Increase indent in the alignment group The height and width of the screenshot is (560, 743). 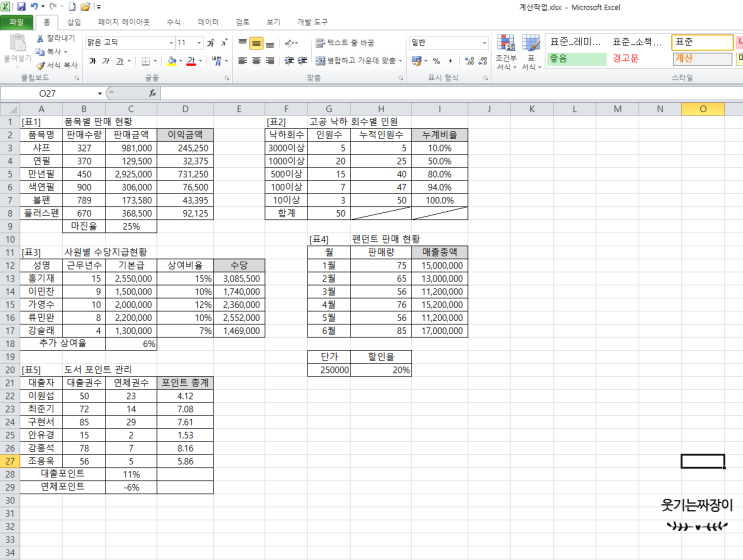302,61
